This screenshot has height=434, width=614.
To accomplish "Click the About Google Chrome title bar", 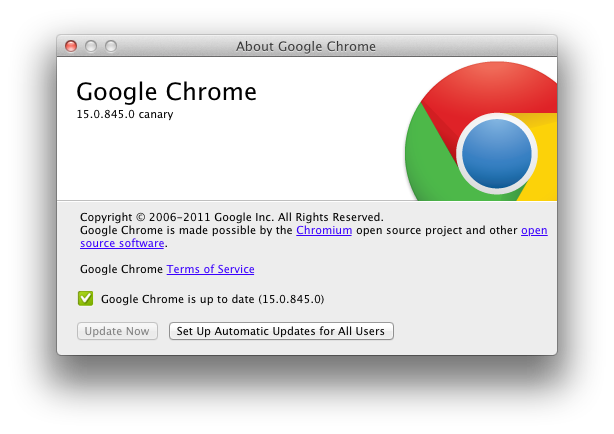I will [x=306, y=46].
